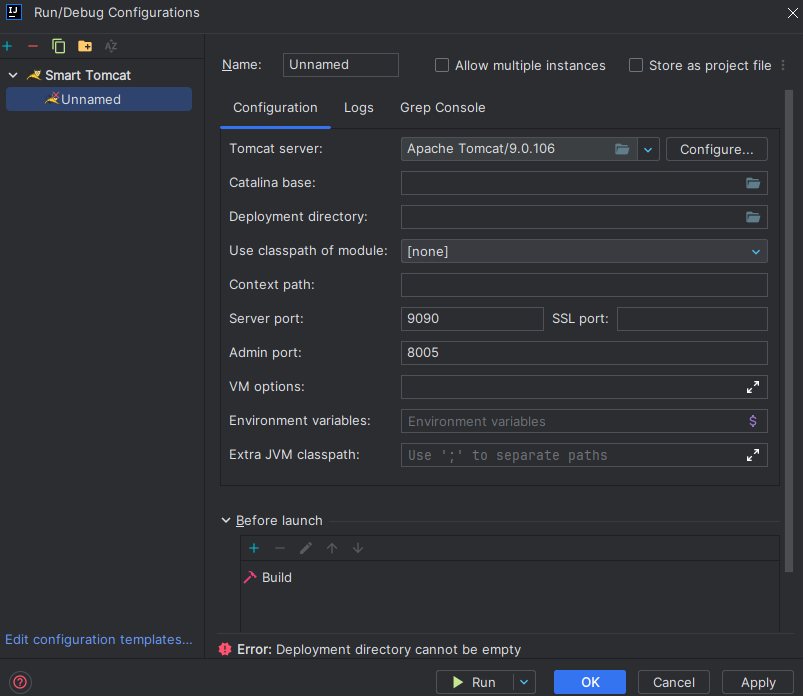This screenshot has width=803, height=696.
Task: Expand the VM options field
Action: click(753, 387)
